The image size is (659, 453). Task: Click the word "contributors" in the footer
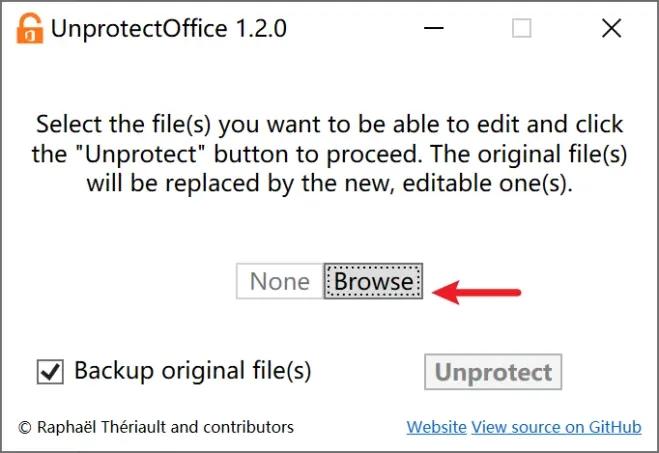pyautogui.click(x=243, y=427)
